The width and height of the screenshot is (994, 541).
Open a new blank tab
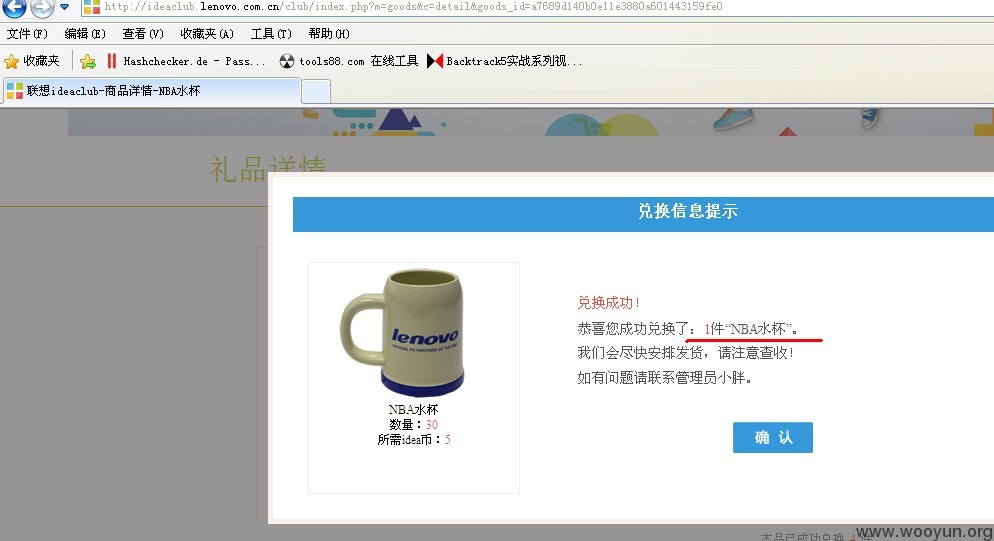pos(316,91)
